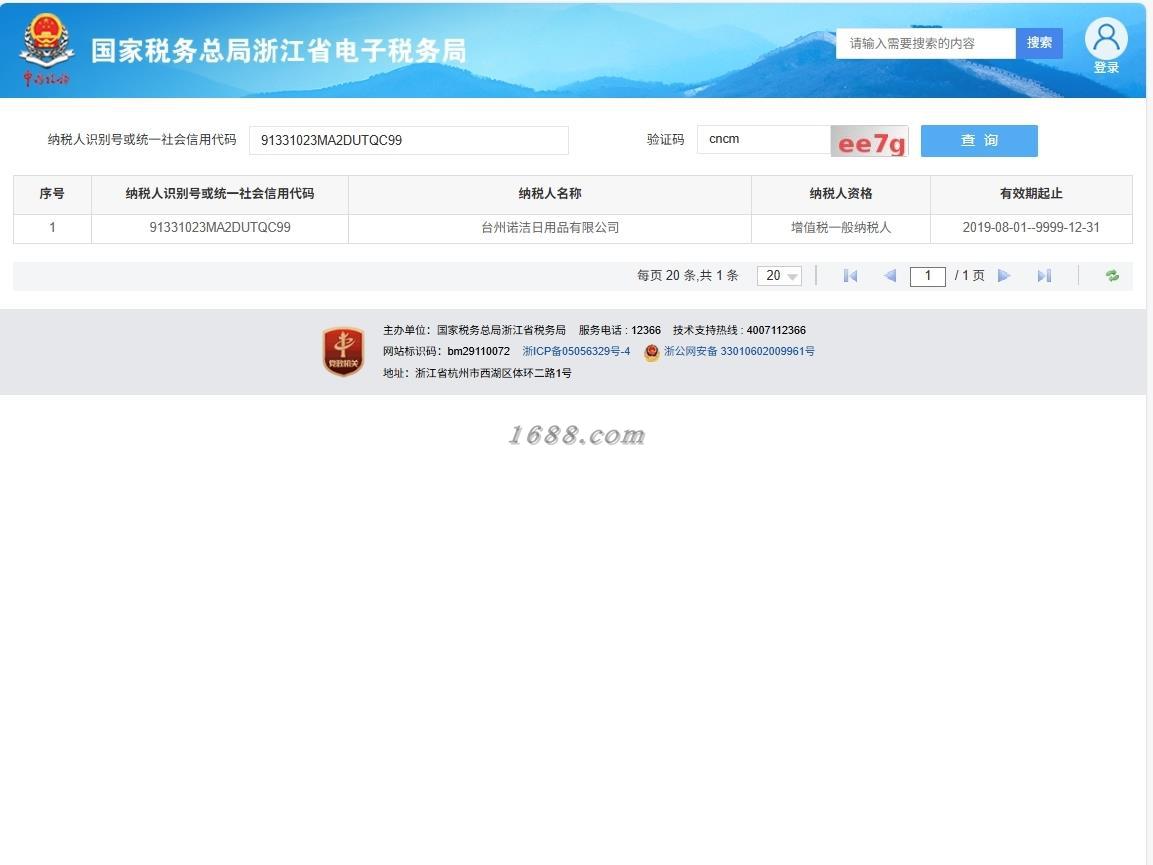This screenshot has width=1153, height=865.
Task: Select table cell 91331023MA2DUTQC99
Action: (x=220, y=228)
